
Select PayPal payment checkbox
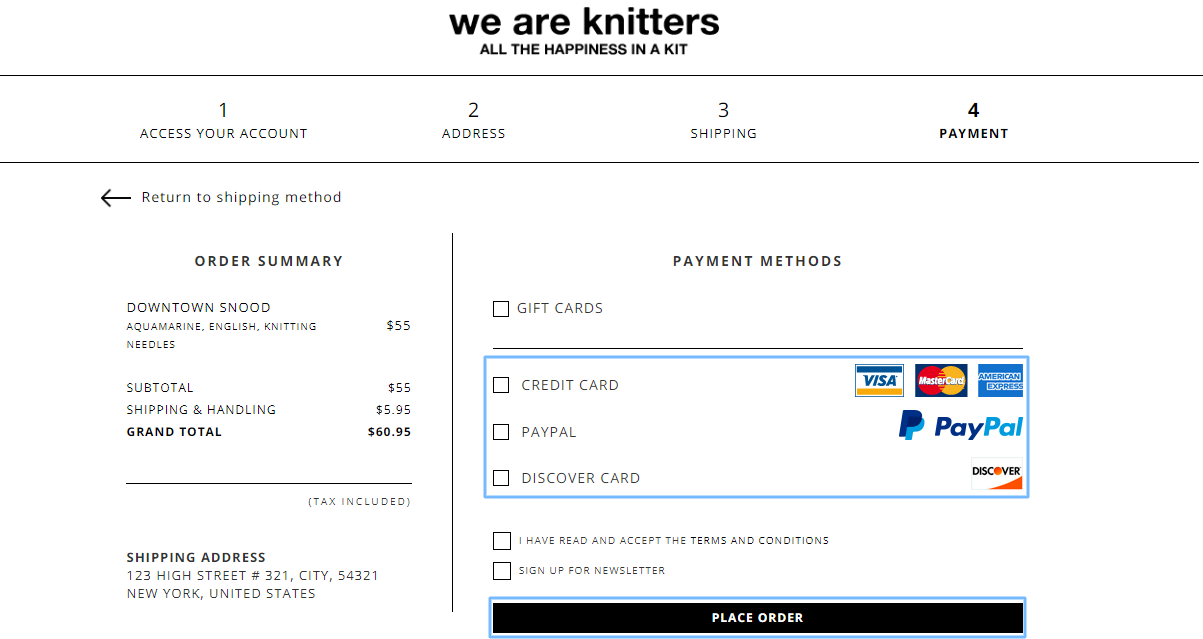tap(501, 432)
